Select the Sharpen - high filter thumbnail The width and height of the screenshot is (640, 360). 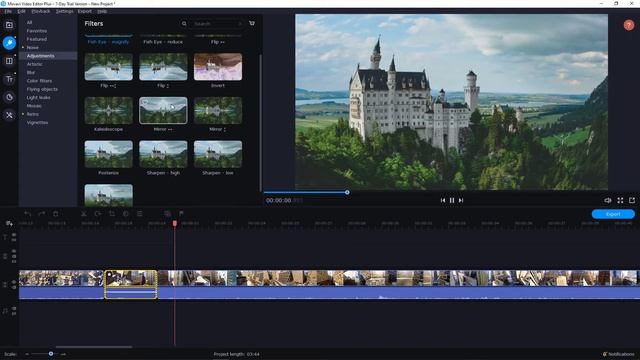coord(163,154)
